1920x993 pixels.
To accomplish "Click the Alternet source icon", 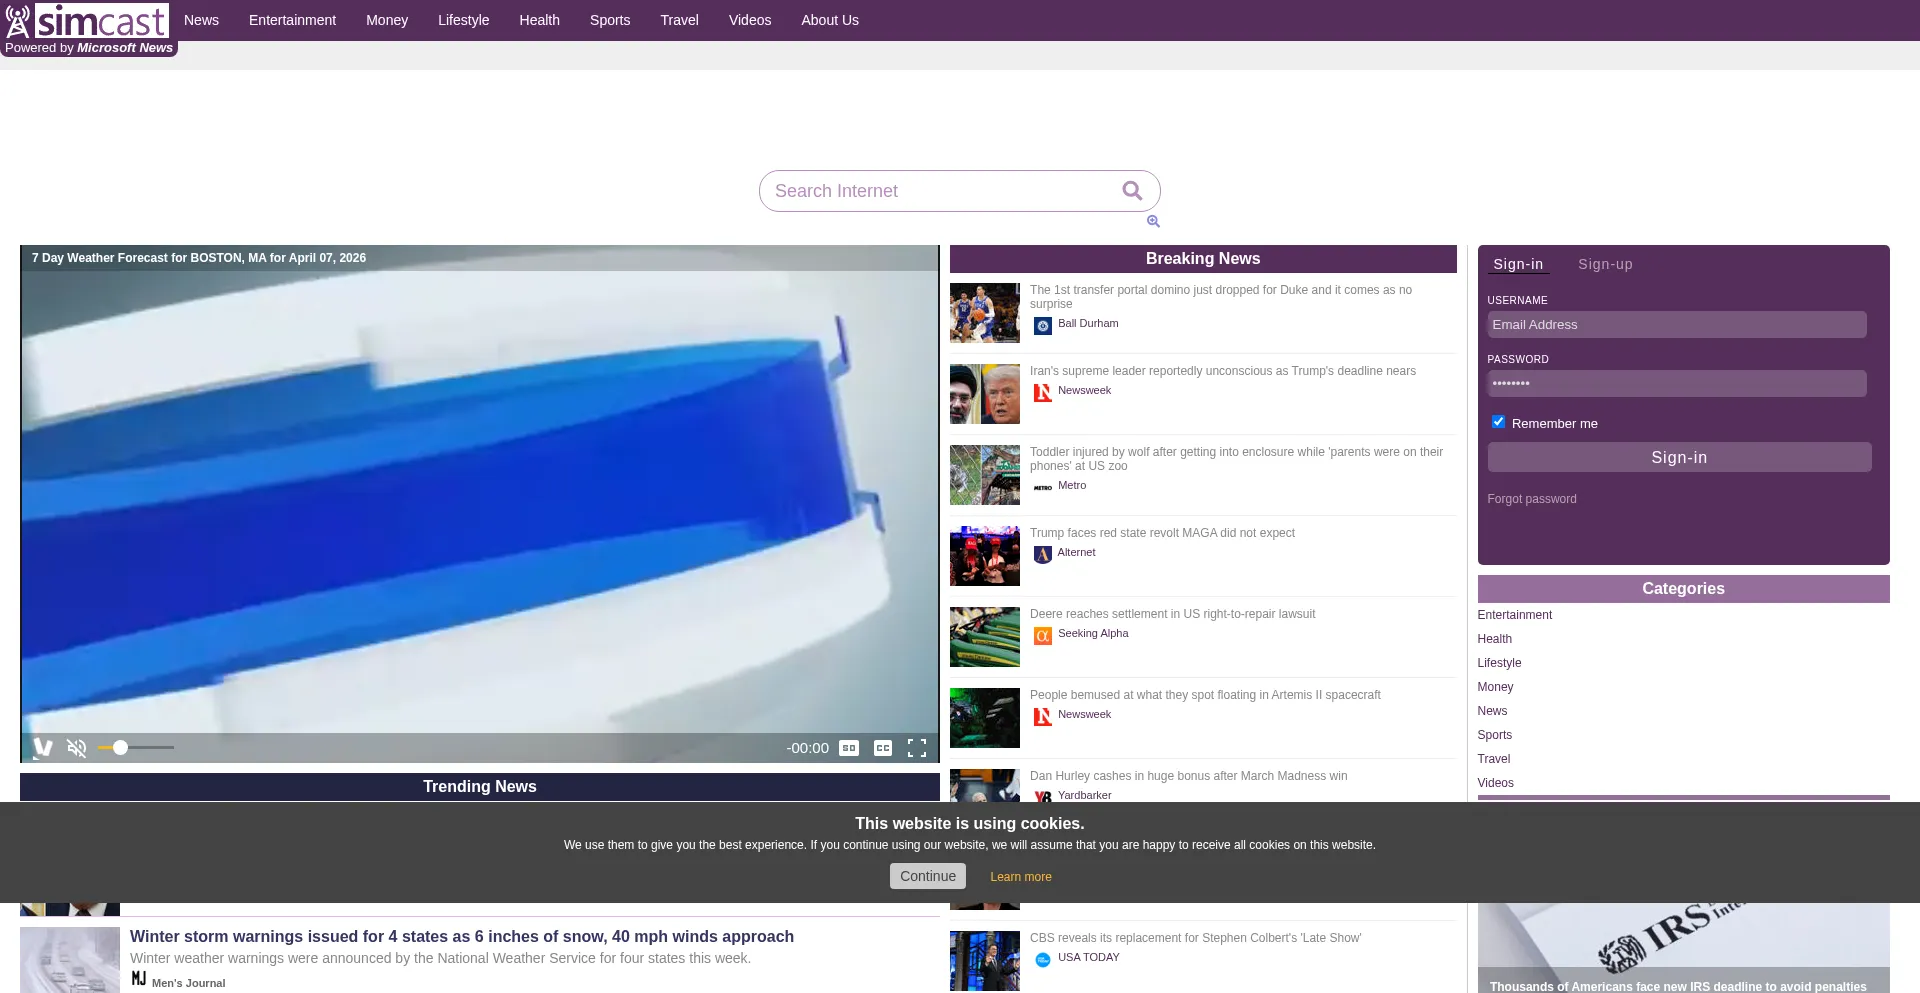I will [1042, 554].
